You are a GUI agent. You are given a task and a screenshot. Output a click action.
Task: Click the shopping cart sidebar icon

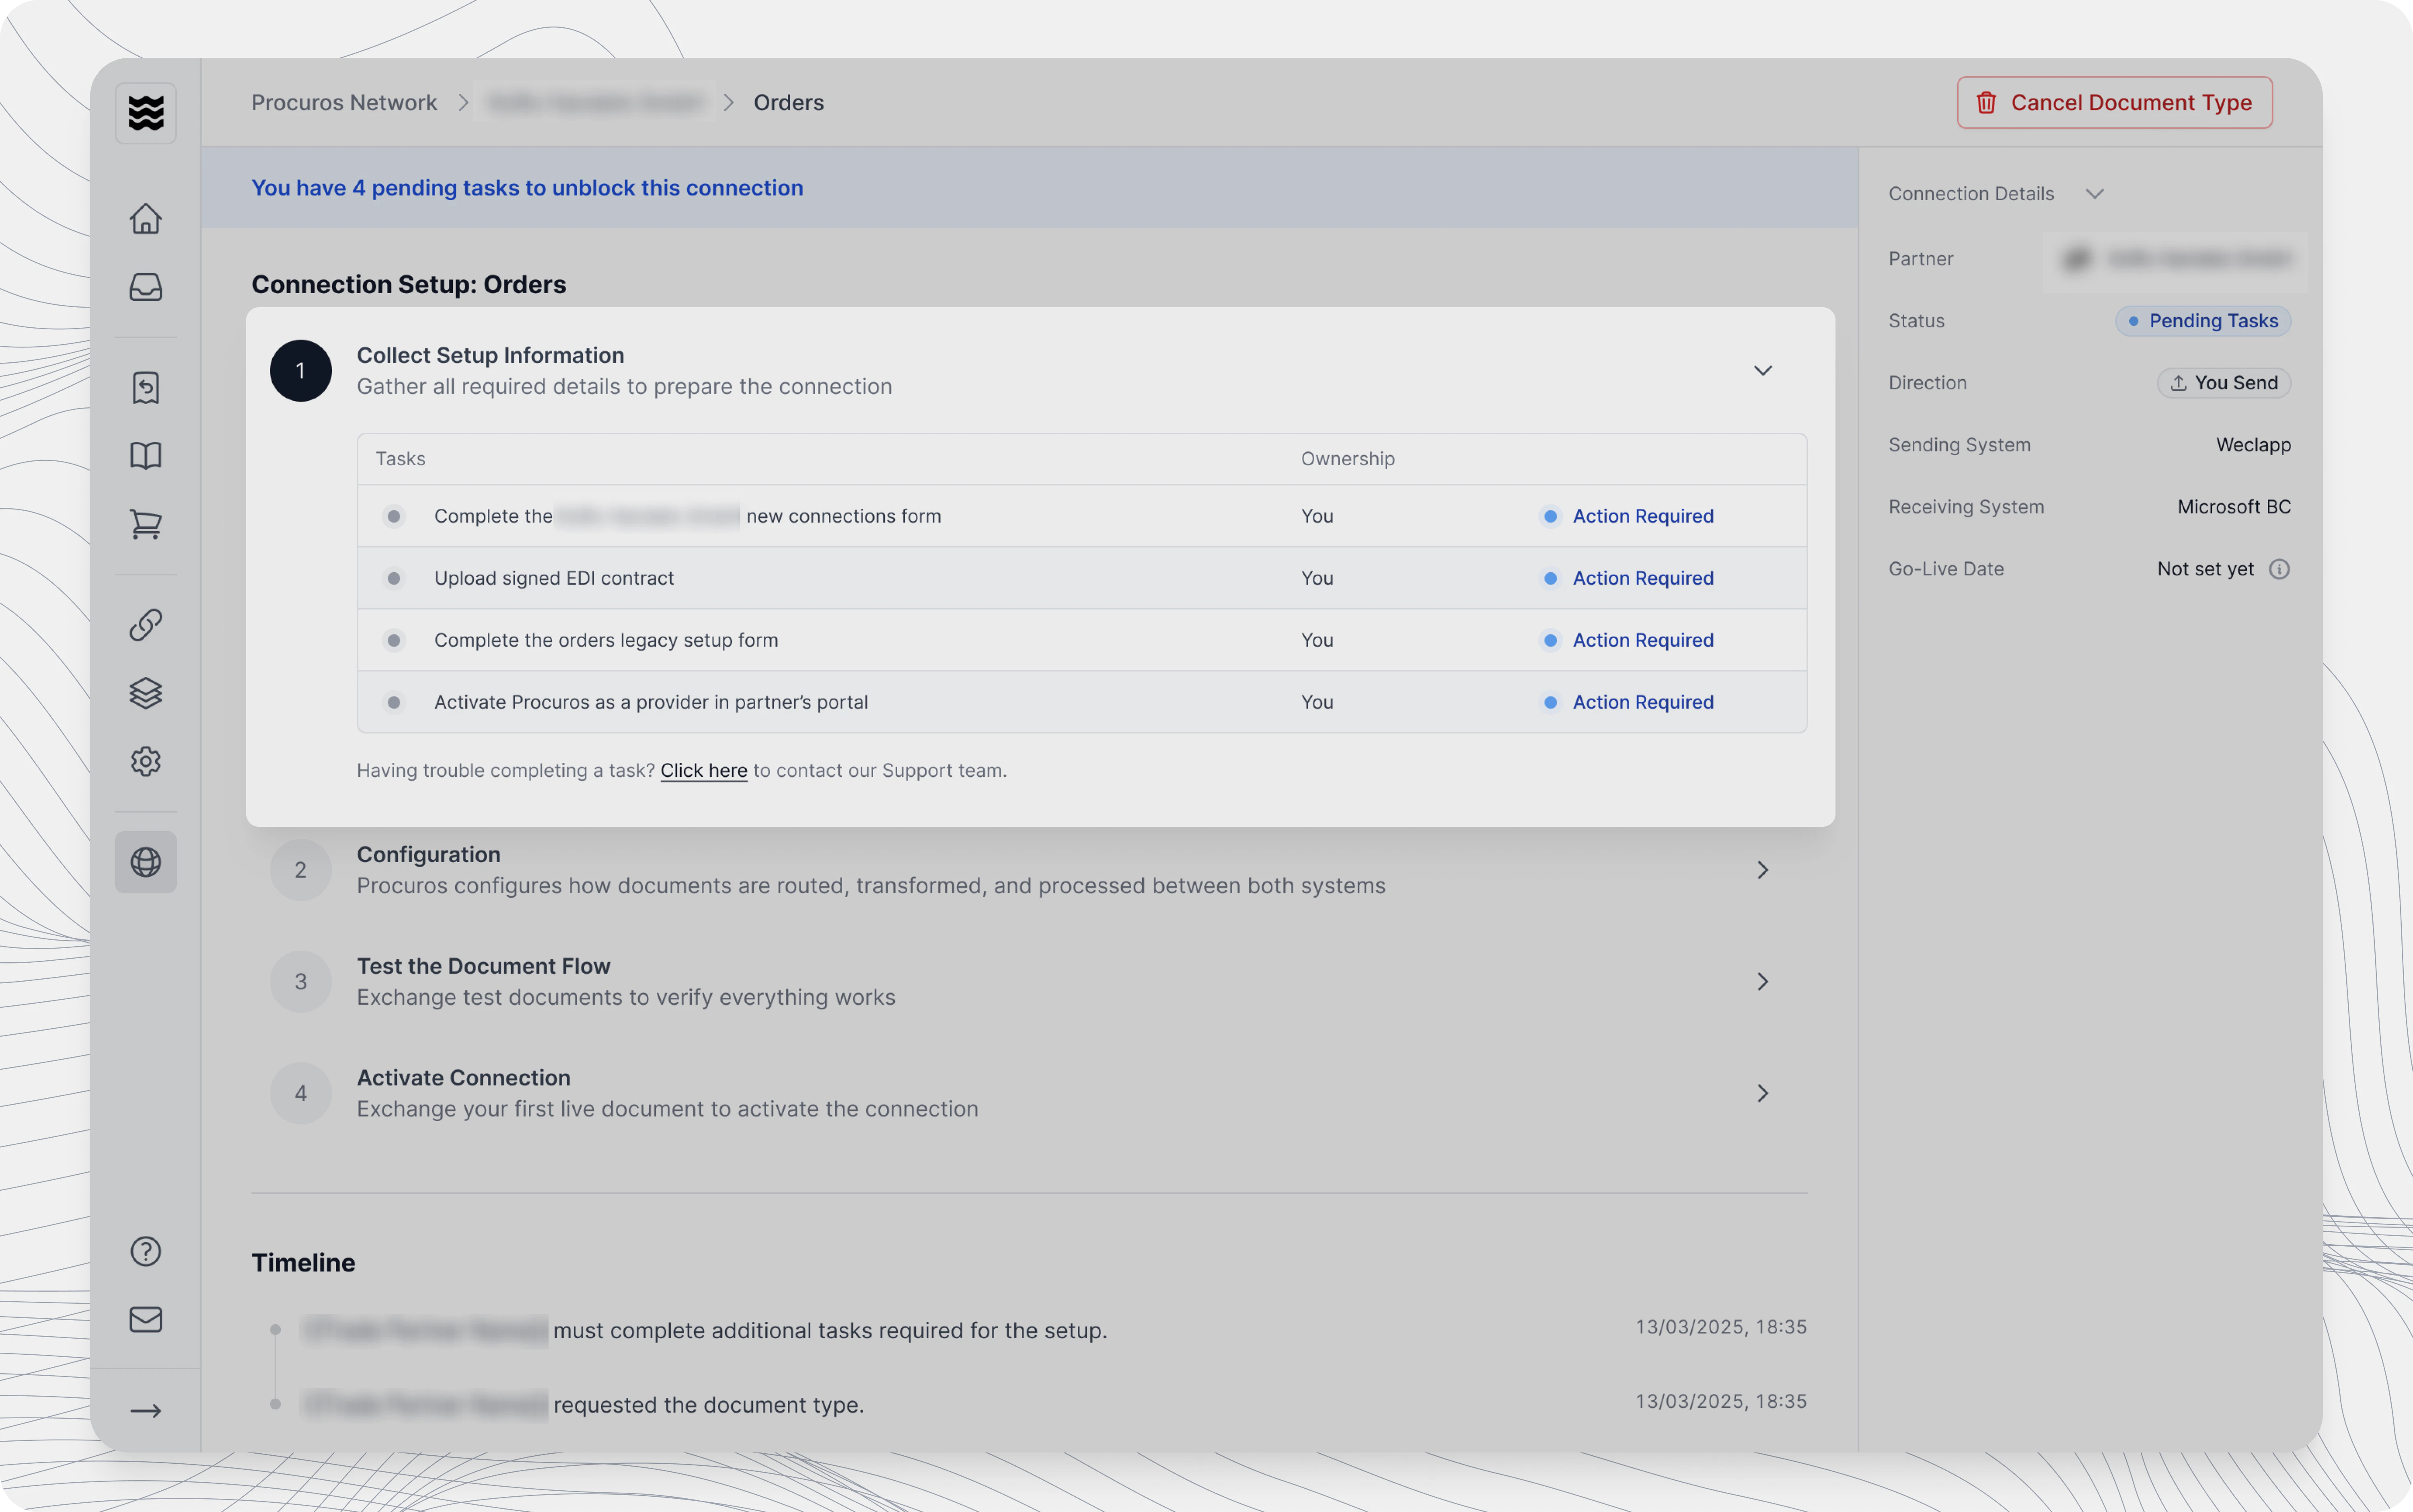(x=146, y=524)
